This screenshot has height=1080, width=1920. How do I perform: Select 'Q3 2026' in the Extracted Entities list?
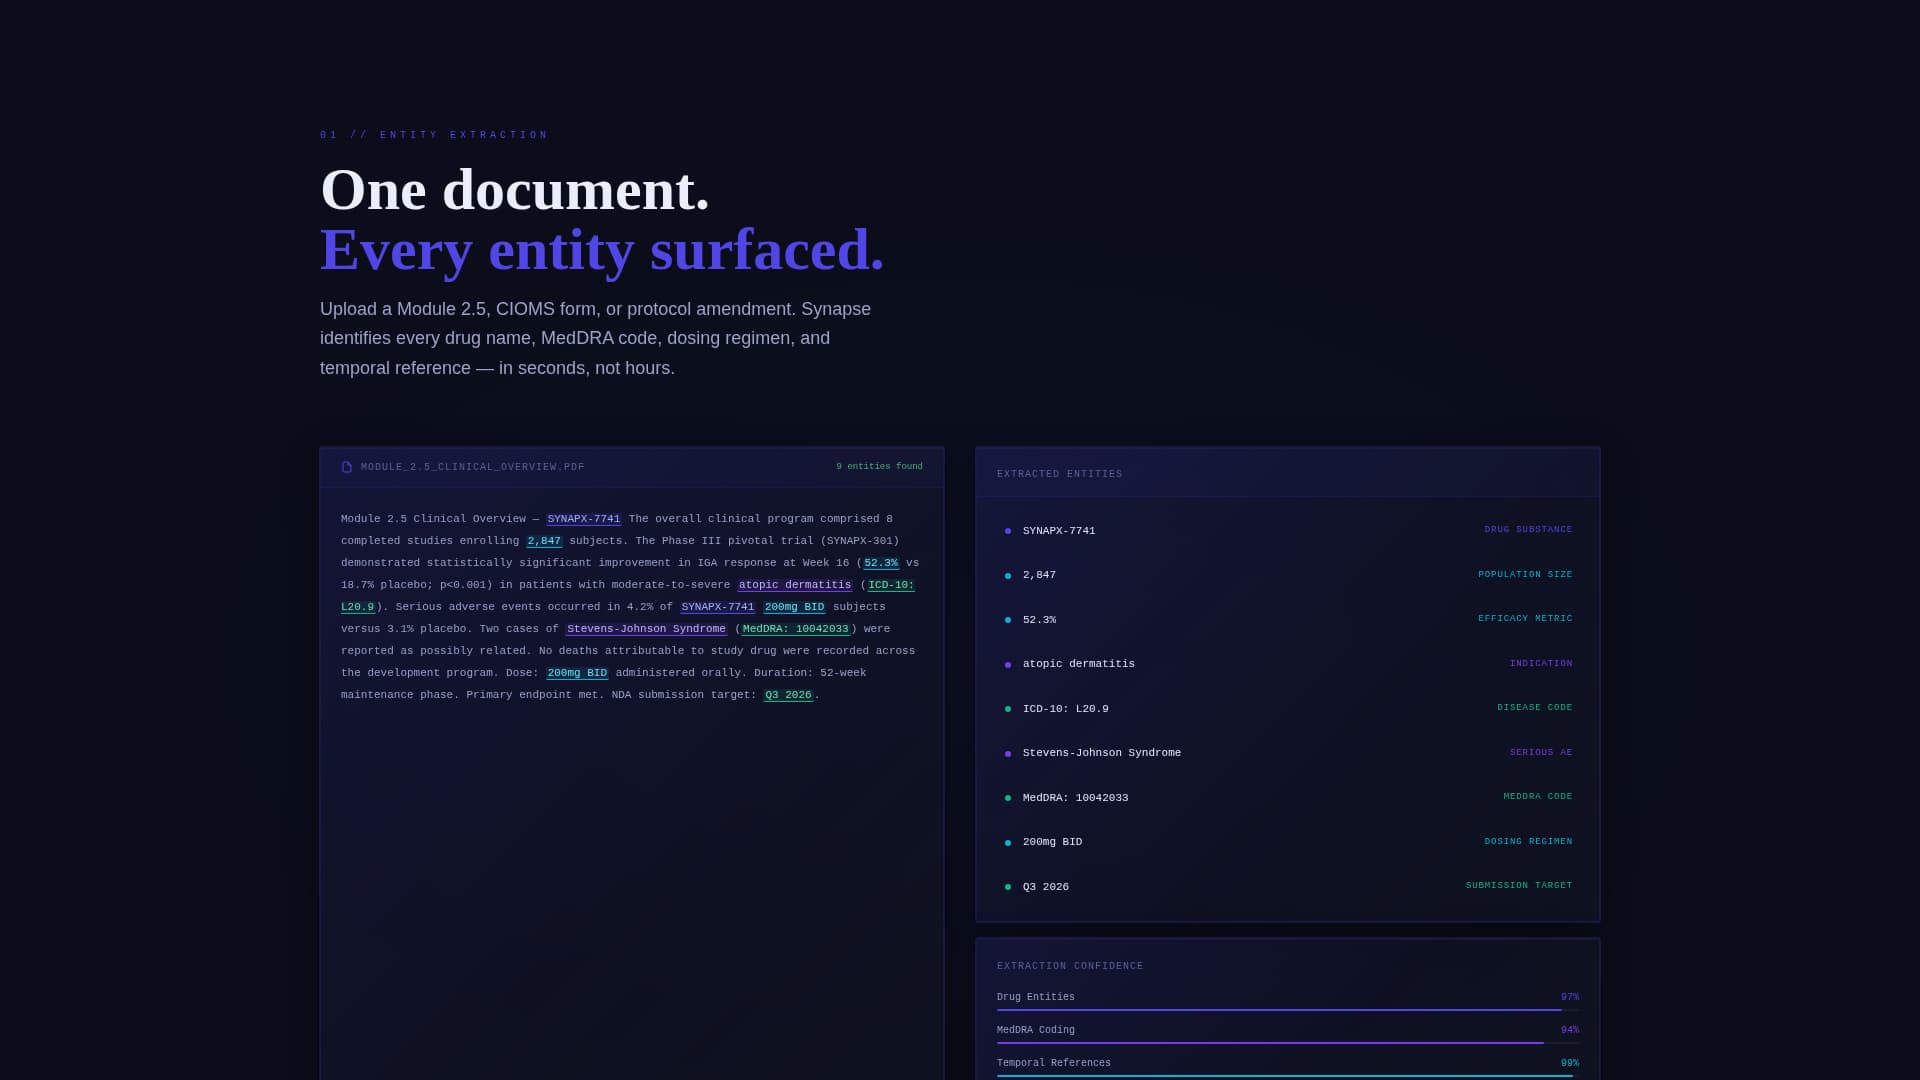pyautogui.click(x=1046, y=886)
